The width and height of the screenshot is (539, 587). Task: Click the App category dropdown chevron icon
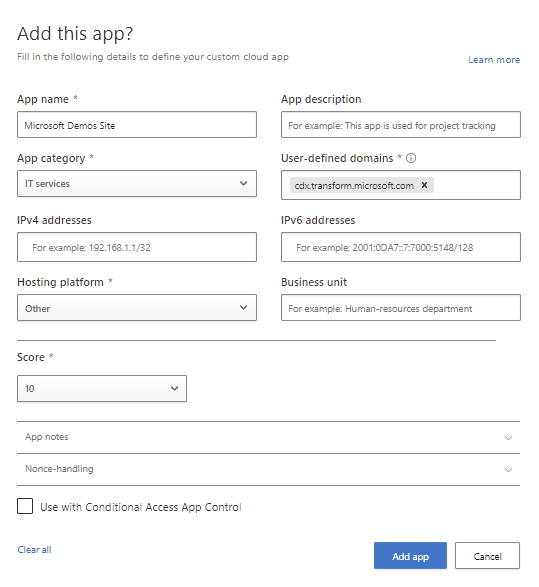coord(243,183)
